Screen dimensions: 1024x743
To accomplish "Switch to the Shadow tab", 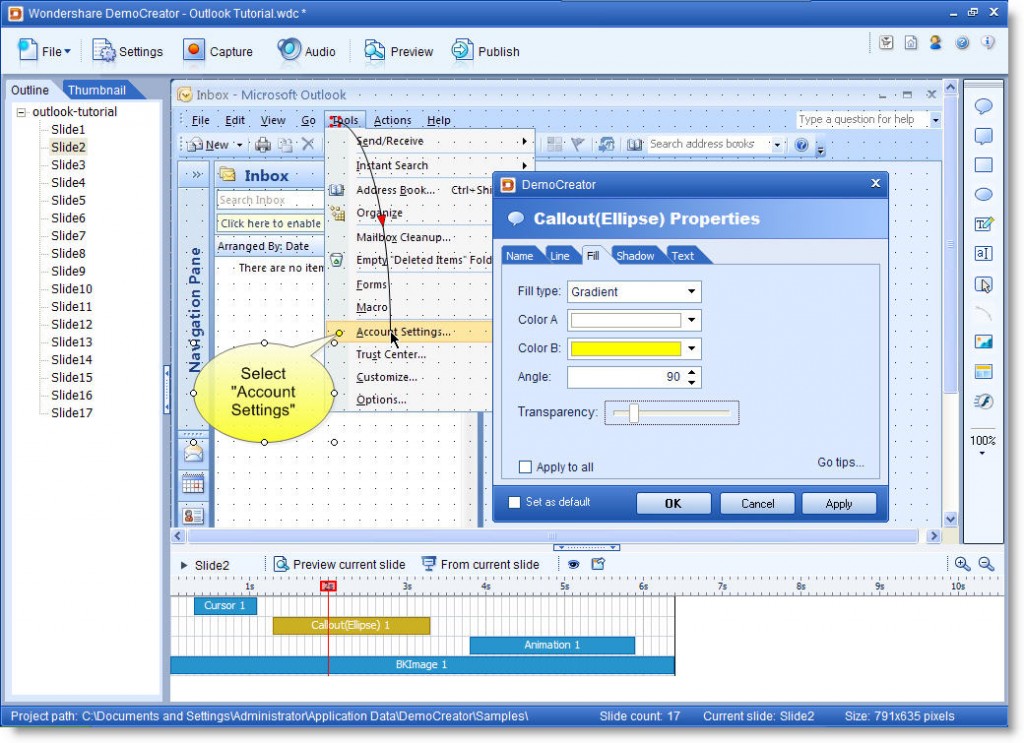I will (x=635, y=256).
